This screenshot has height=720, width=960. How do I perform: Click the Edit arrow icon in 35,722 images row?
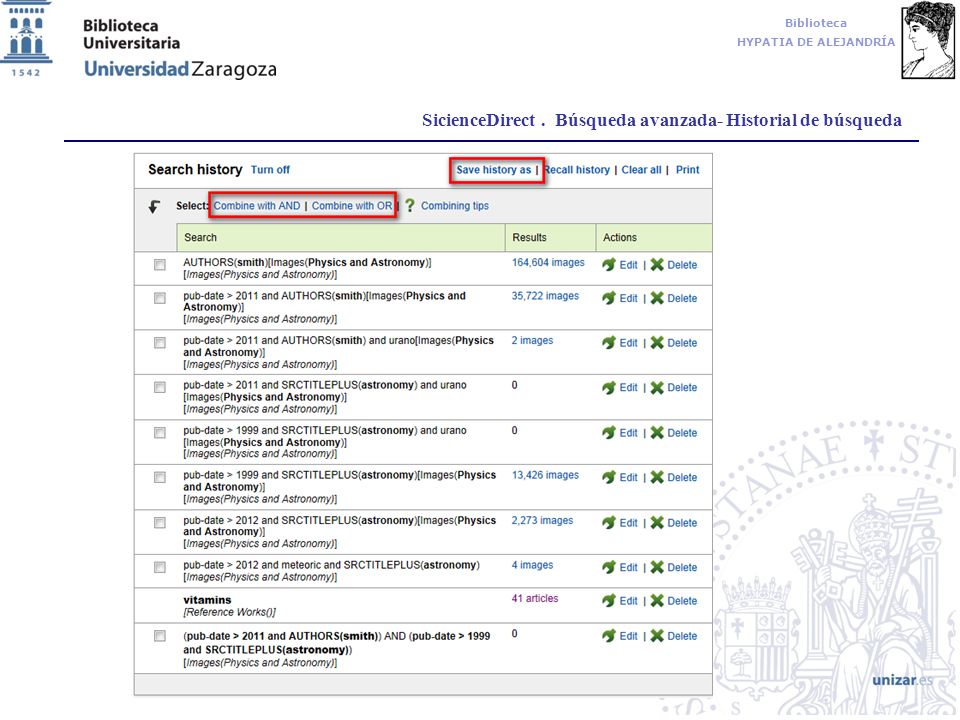click(609, 298)
